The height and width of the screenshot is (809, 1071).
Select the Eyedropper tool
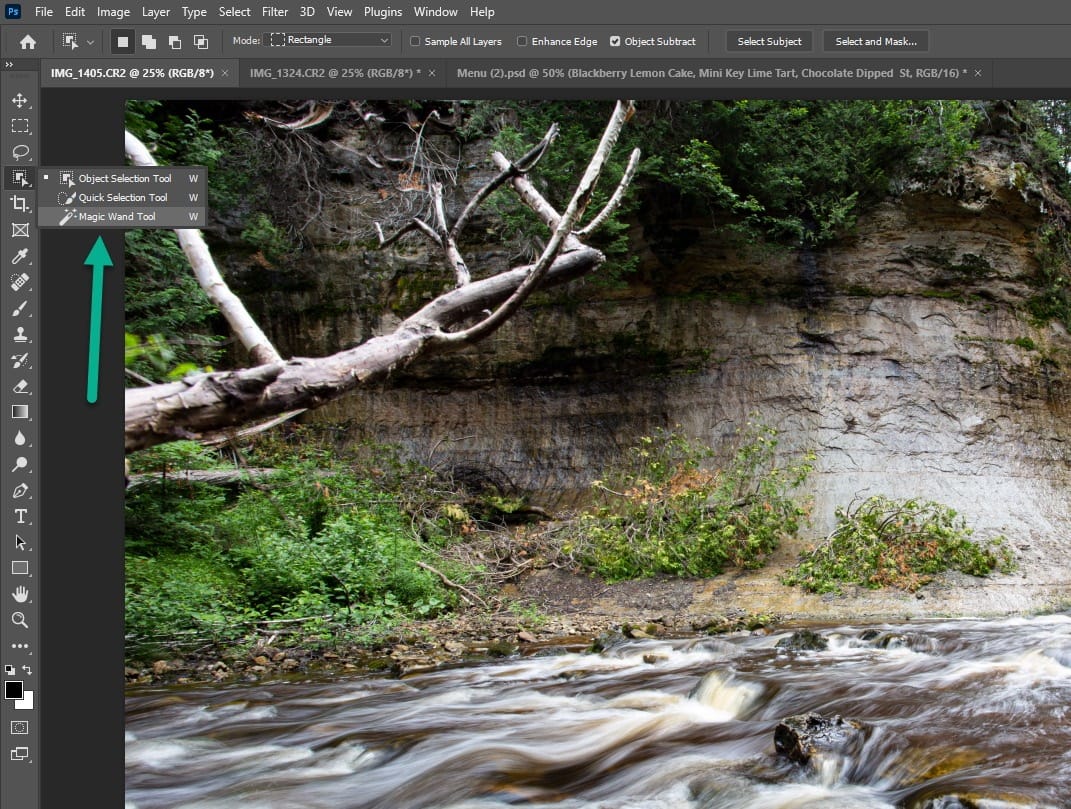coord(20,256)
